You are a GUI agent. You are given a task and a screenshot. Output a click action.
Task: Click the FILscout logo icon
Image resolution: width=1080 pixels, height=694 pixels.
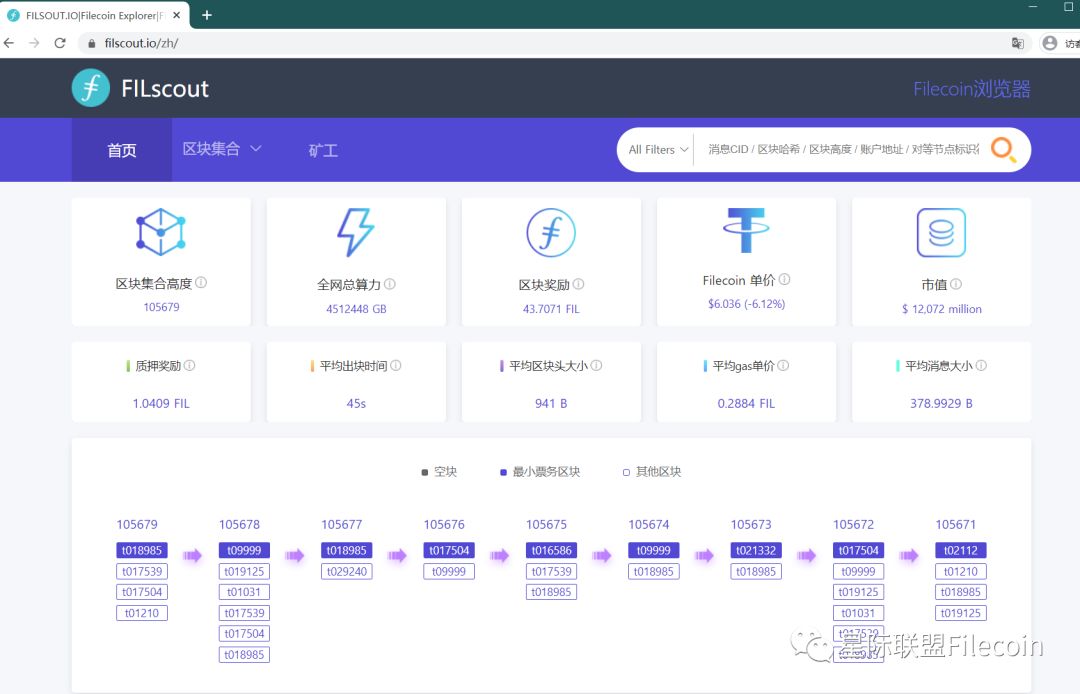click(91, 88)
